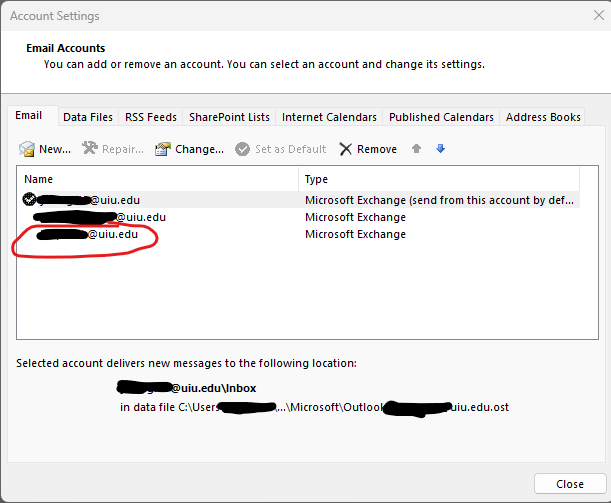The width and height of the screenshot is (611, 503).
Task: Open Change account settings from toolbar
Action: tap(163, 149)
